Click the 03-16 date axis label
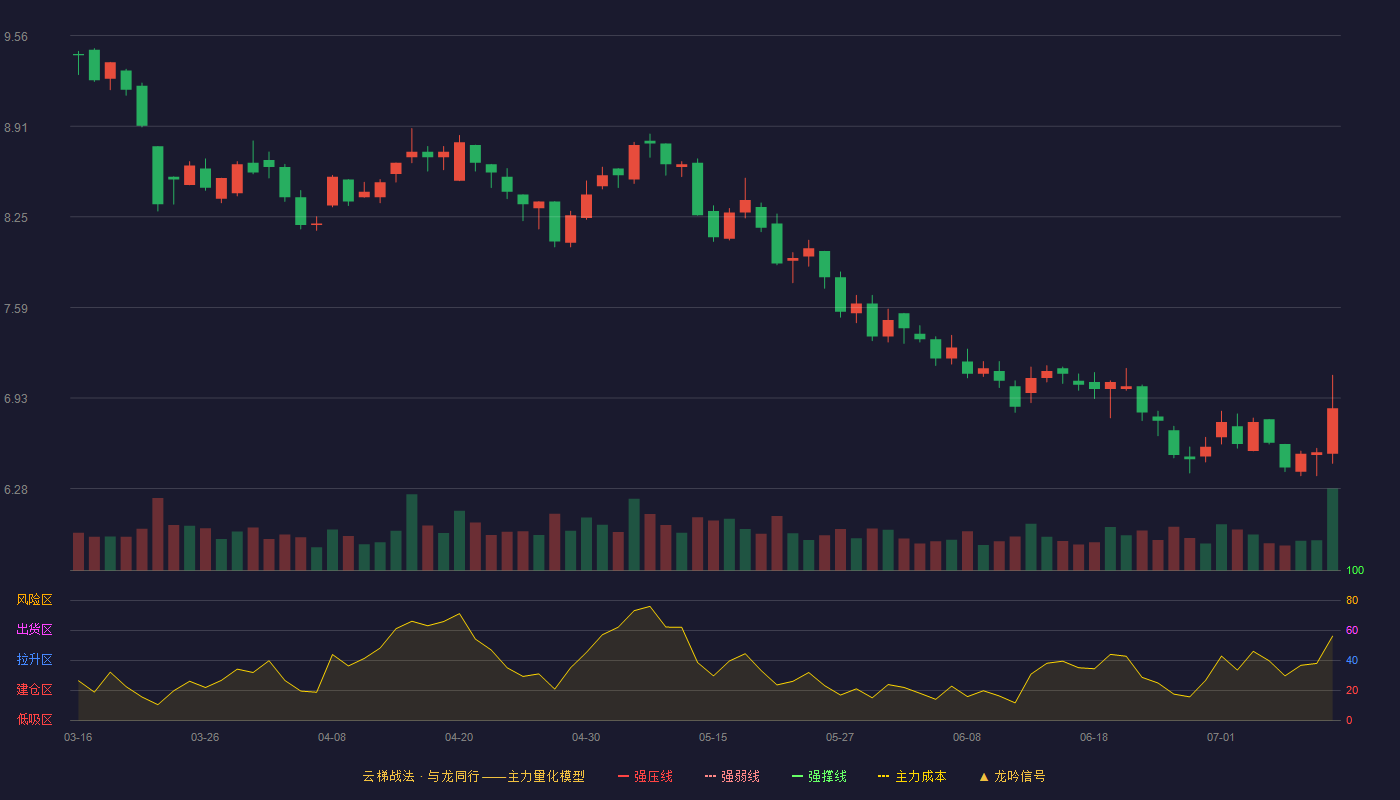The height and width of the screenshot is (800, 1400). click(78, 737)
